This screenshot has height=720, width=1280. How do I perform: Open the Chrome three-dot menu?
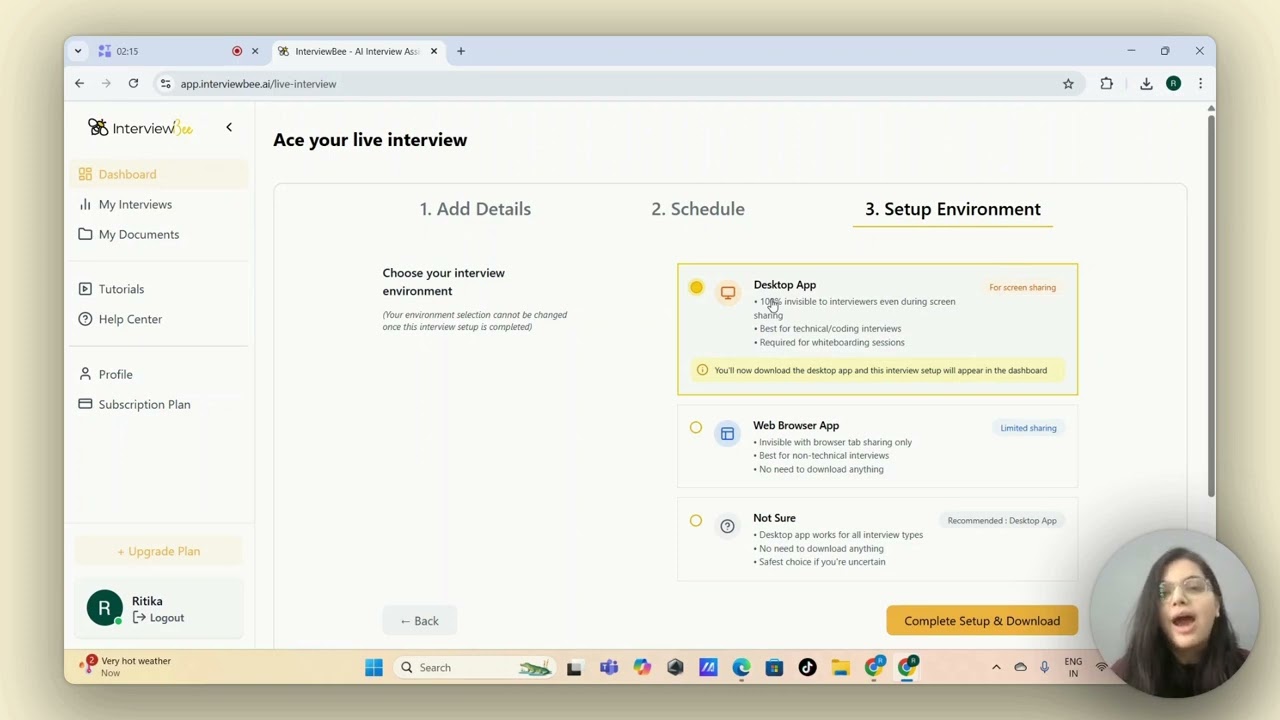coord(1200,84)
